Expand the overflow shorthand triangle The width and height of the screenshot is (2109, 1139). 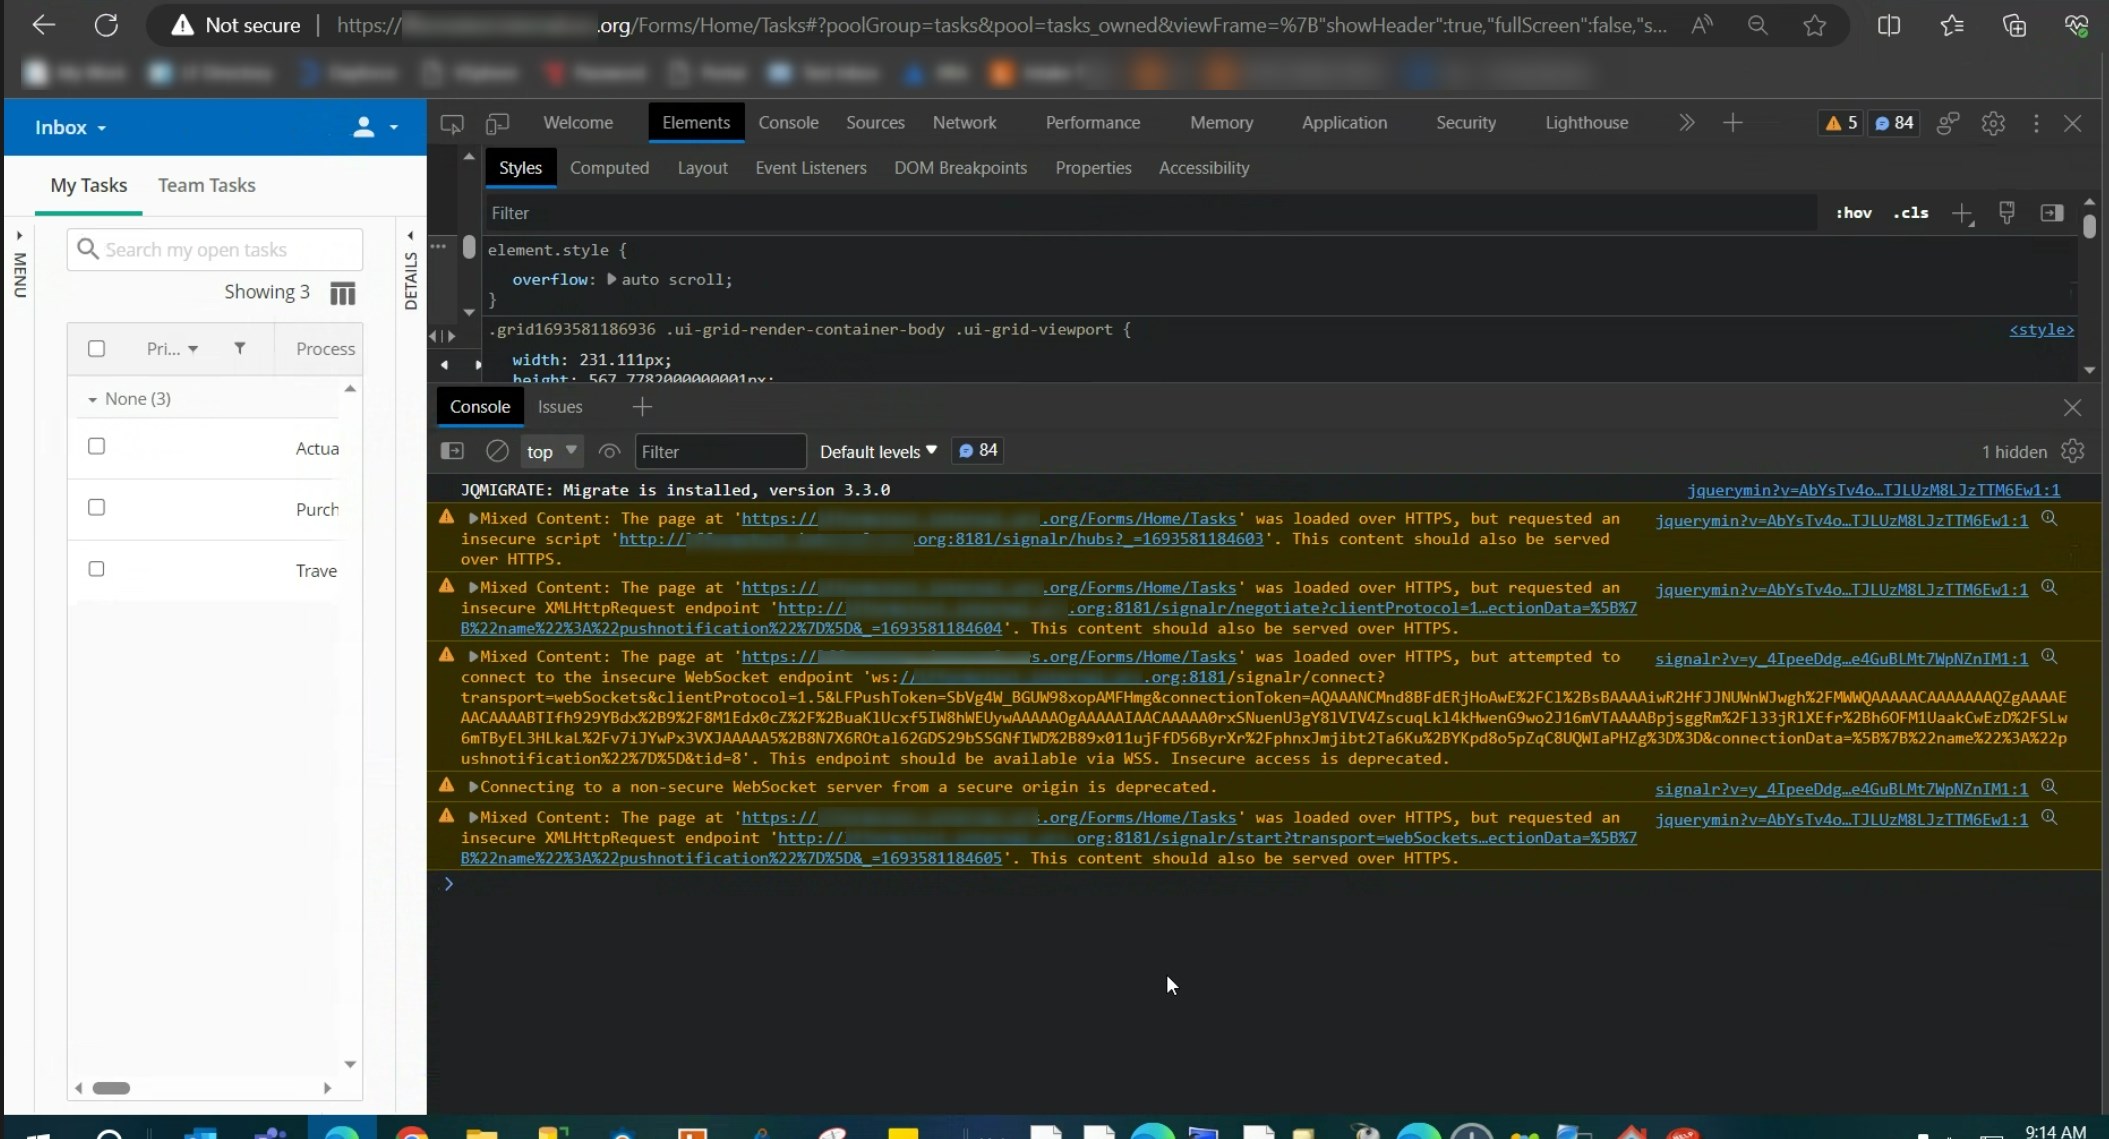(x=611, y=279)
